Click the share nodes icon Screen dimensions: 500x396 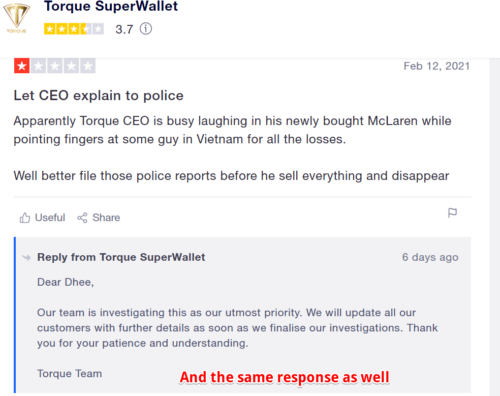pyautogui.click(x=82, y=218)
